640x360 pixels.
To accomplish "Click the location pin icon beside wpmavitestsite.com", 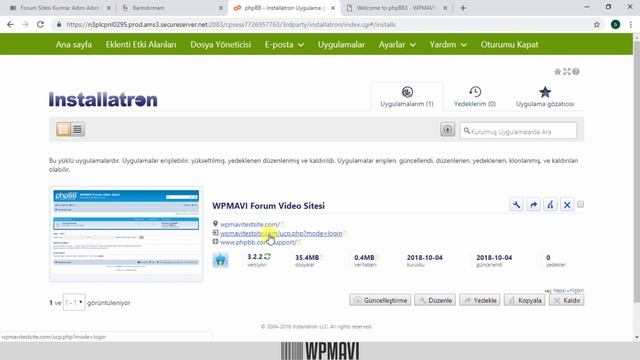I will [215, 224].
